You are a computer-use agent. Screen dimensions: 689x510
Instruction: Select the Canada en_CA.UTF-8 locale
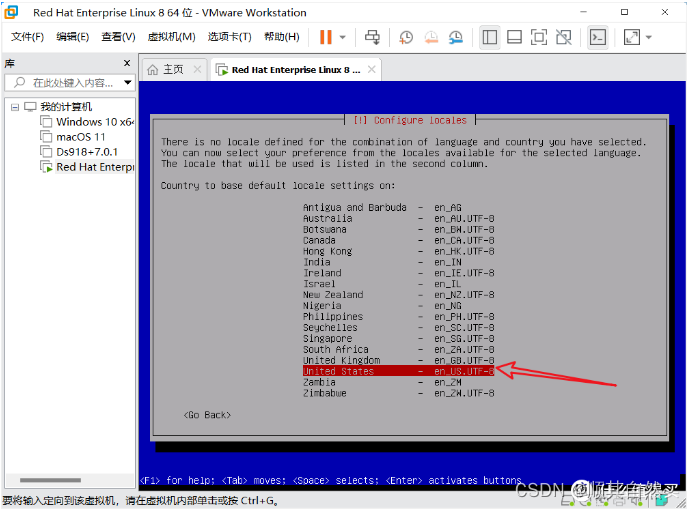tap(399, 240)
